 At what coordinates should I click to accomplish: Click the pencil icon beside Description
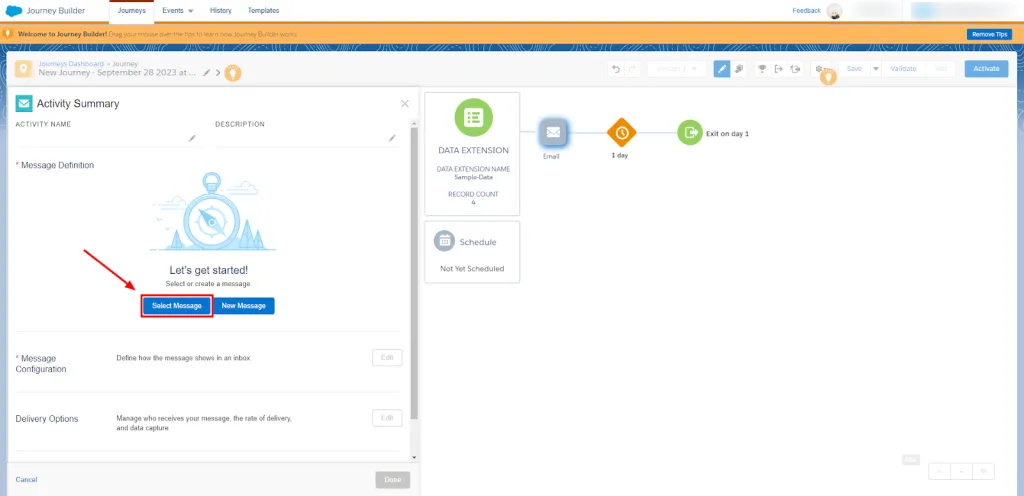(392, 138)
